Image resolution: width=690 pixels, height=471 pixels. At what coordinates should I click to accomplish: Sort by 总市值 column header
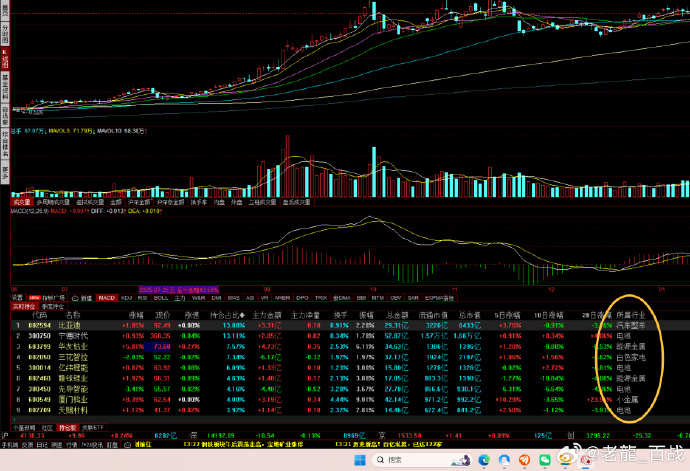[470, 315]
